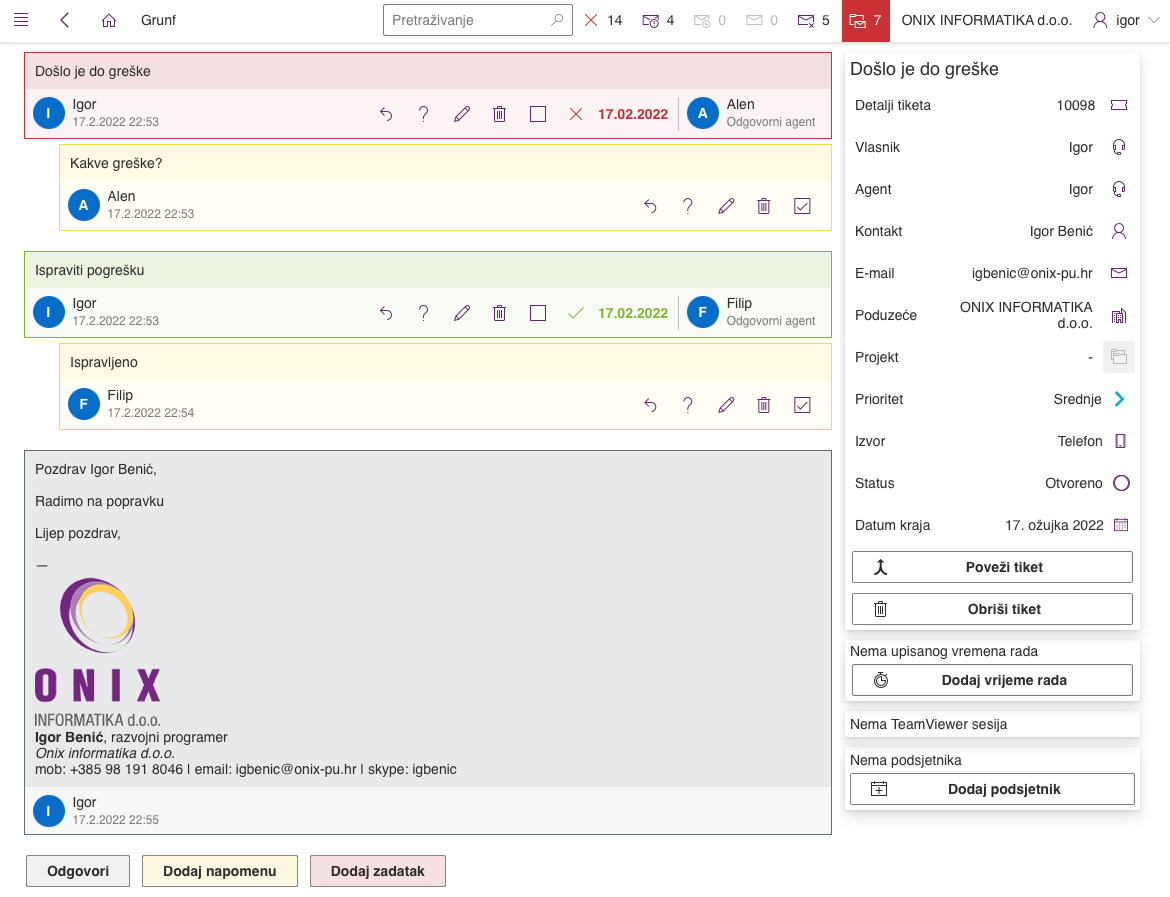Viewport: 1170px width, 897px height.
Task: Open the red highlighted counter showing 7
Action: pyautogui.click(x=865, y=20)
